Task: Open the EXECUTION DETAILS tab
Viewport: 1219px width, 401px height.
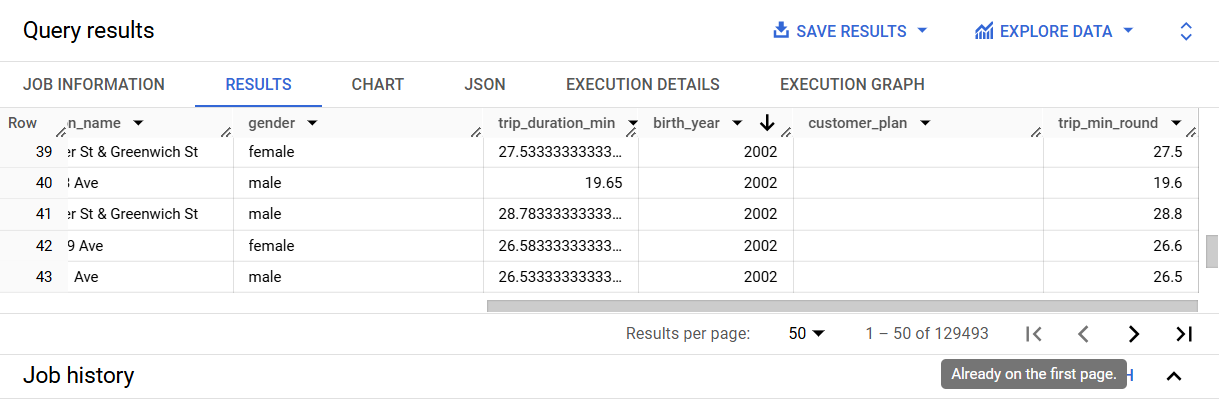Action: (643, 85)
